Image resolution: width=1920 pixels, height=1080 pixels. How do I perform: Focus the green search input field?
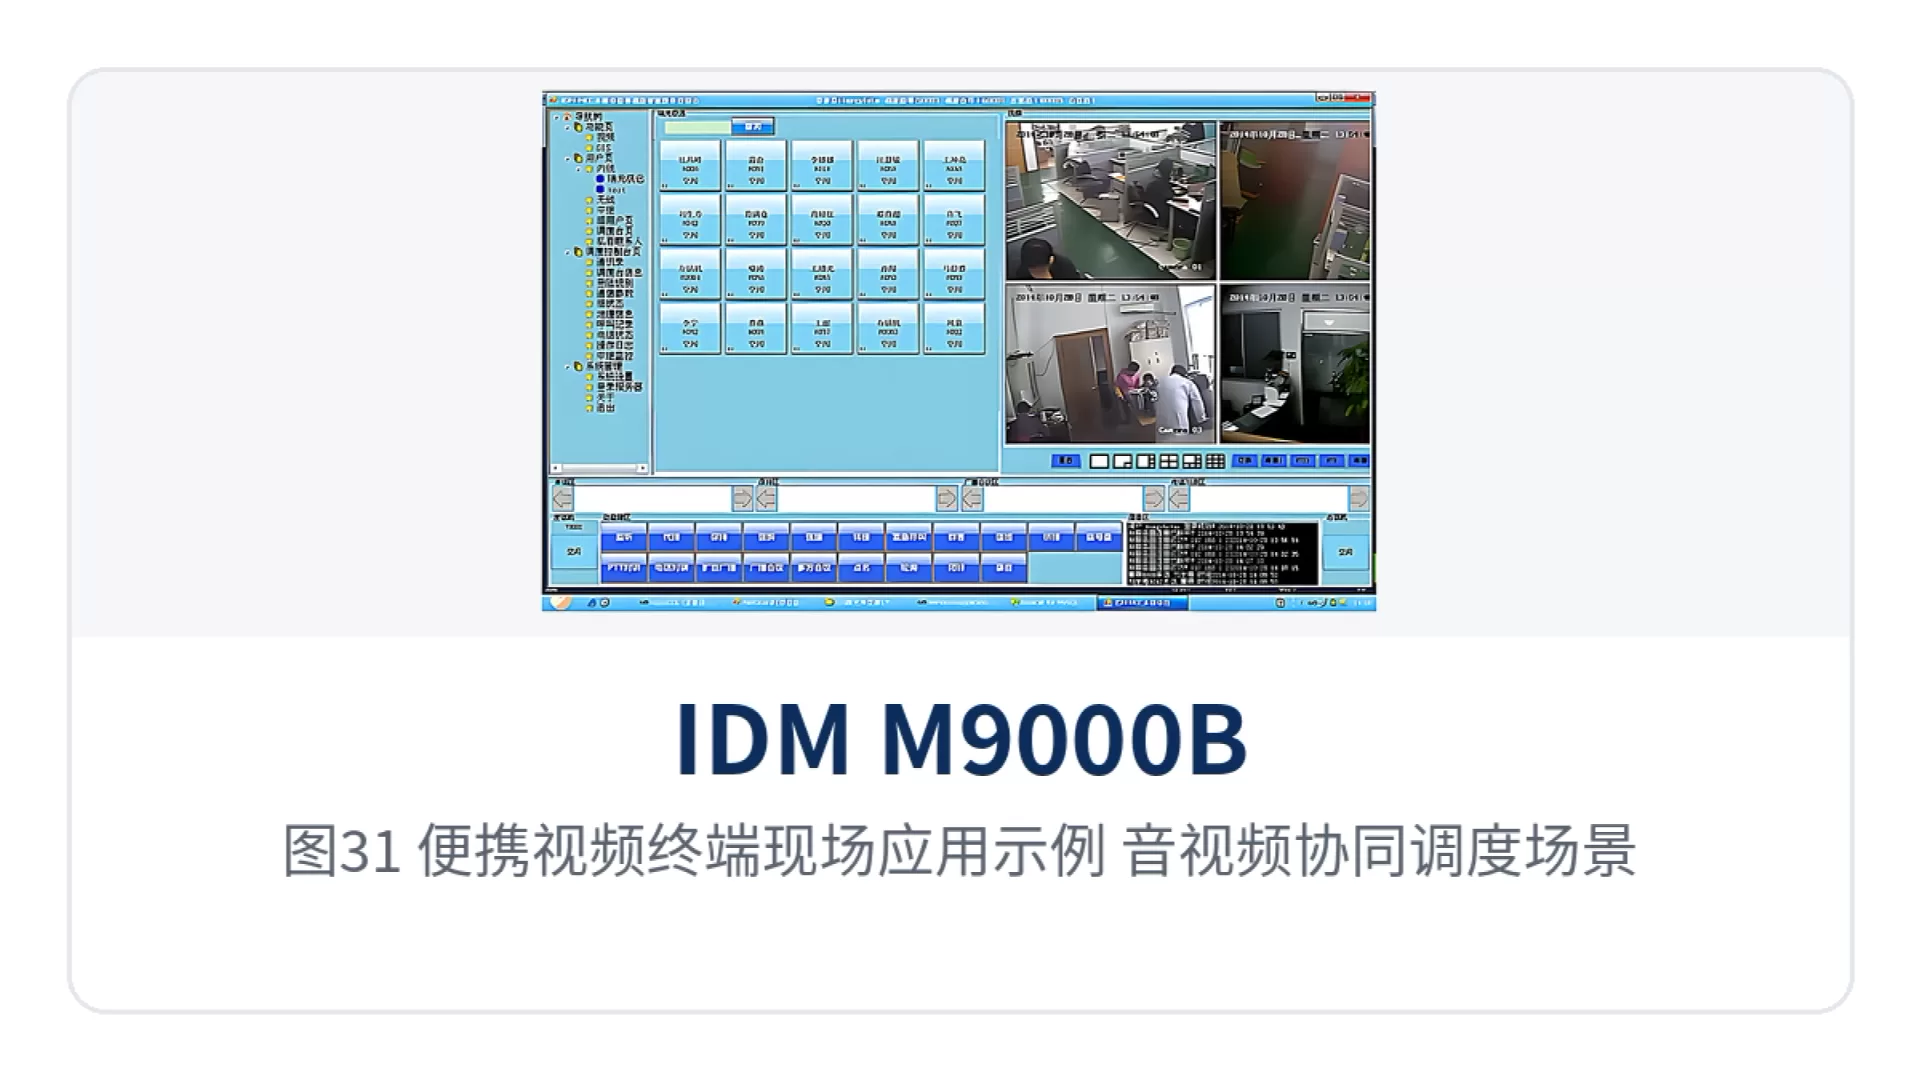[x=698, y=127]
